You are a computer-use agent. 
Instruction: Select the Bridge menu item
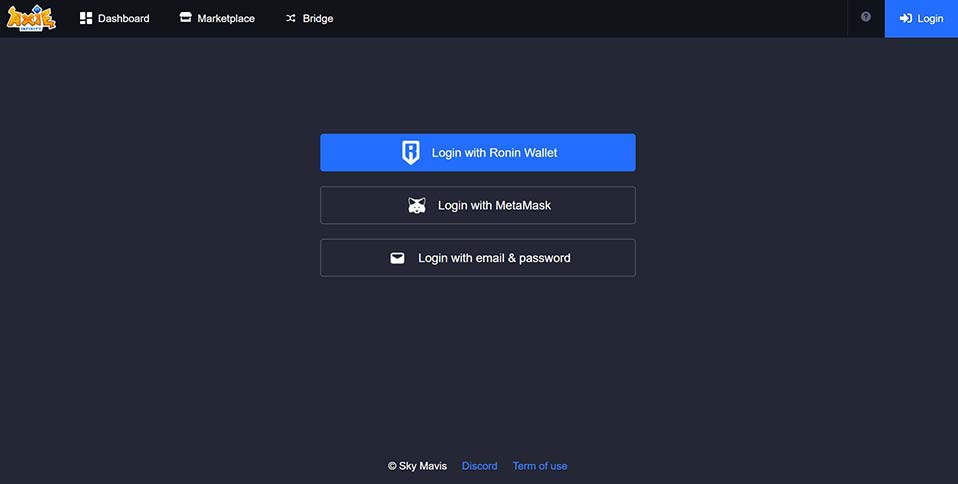click(318, 18)
